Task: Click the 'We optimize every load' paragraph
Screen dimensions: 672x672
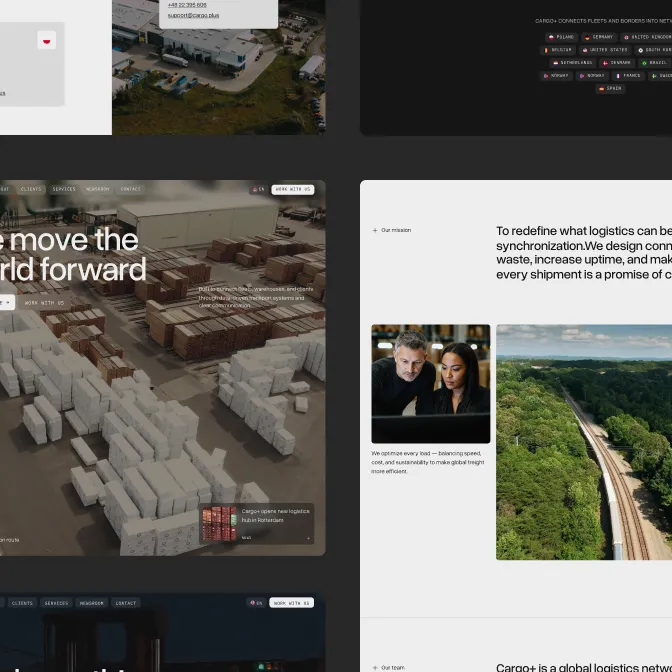Action: [428, 462]
